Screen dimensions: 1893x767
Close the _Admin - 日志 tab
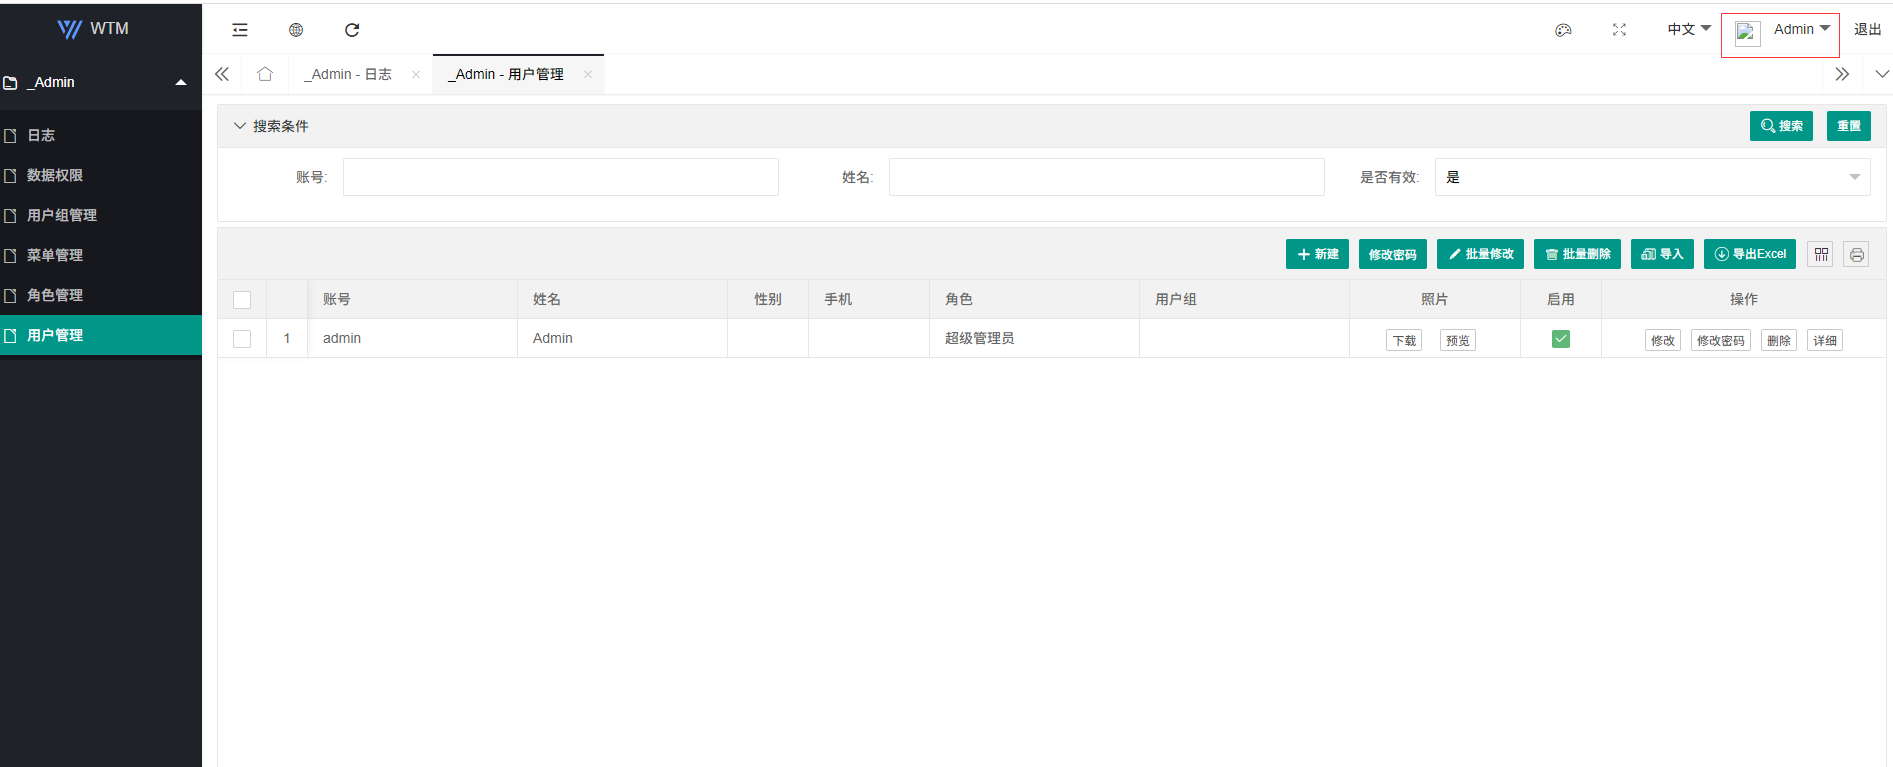[416, 74]
